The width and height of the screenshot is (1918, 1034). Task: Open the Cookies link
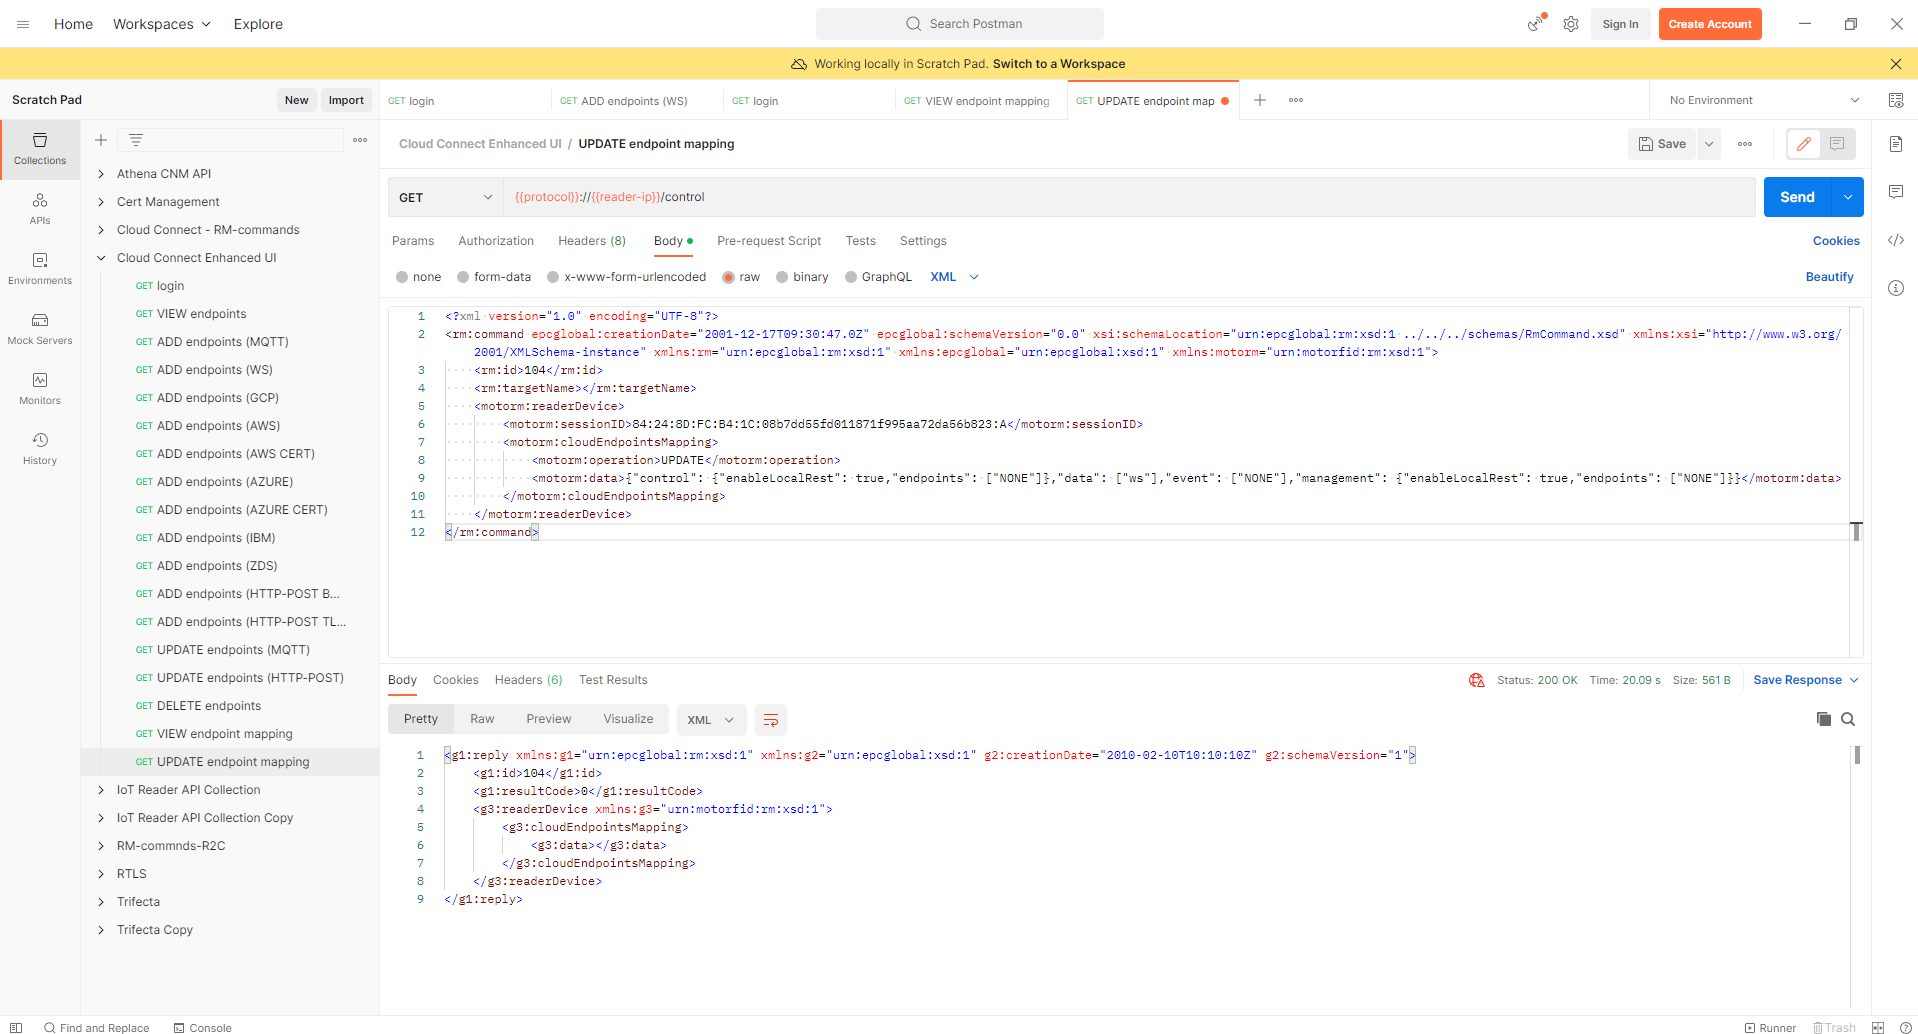pyautogui.click(x=1836, y=241)
